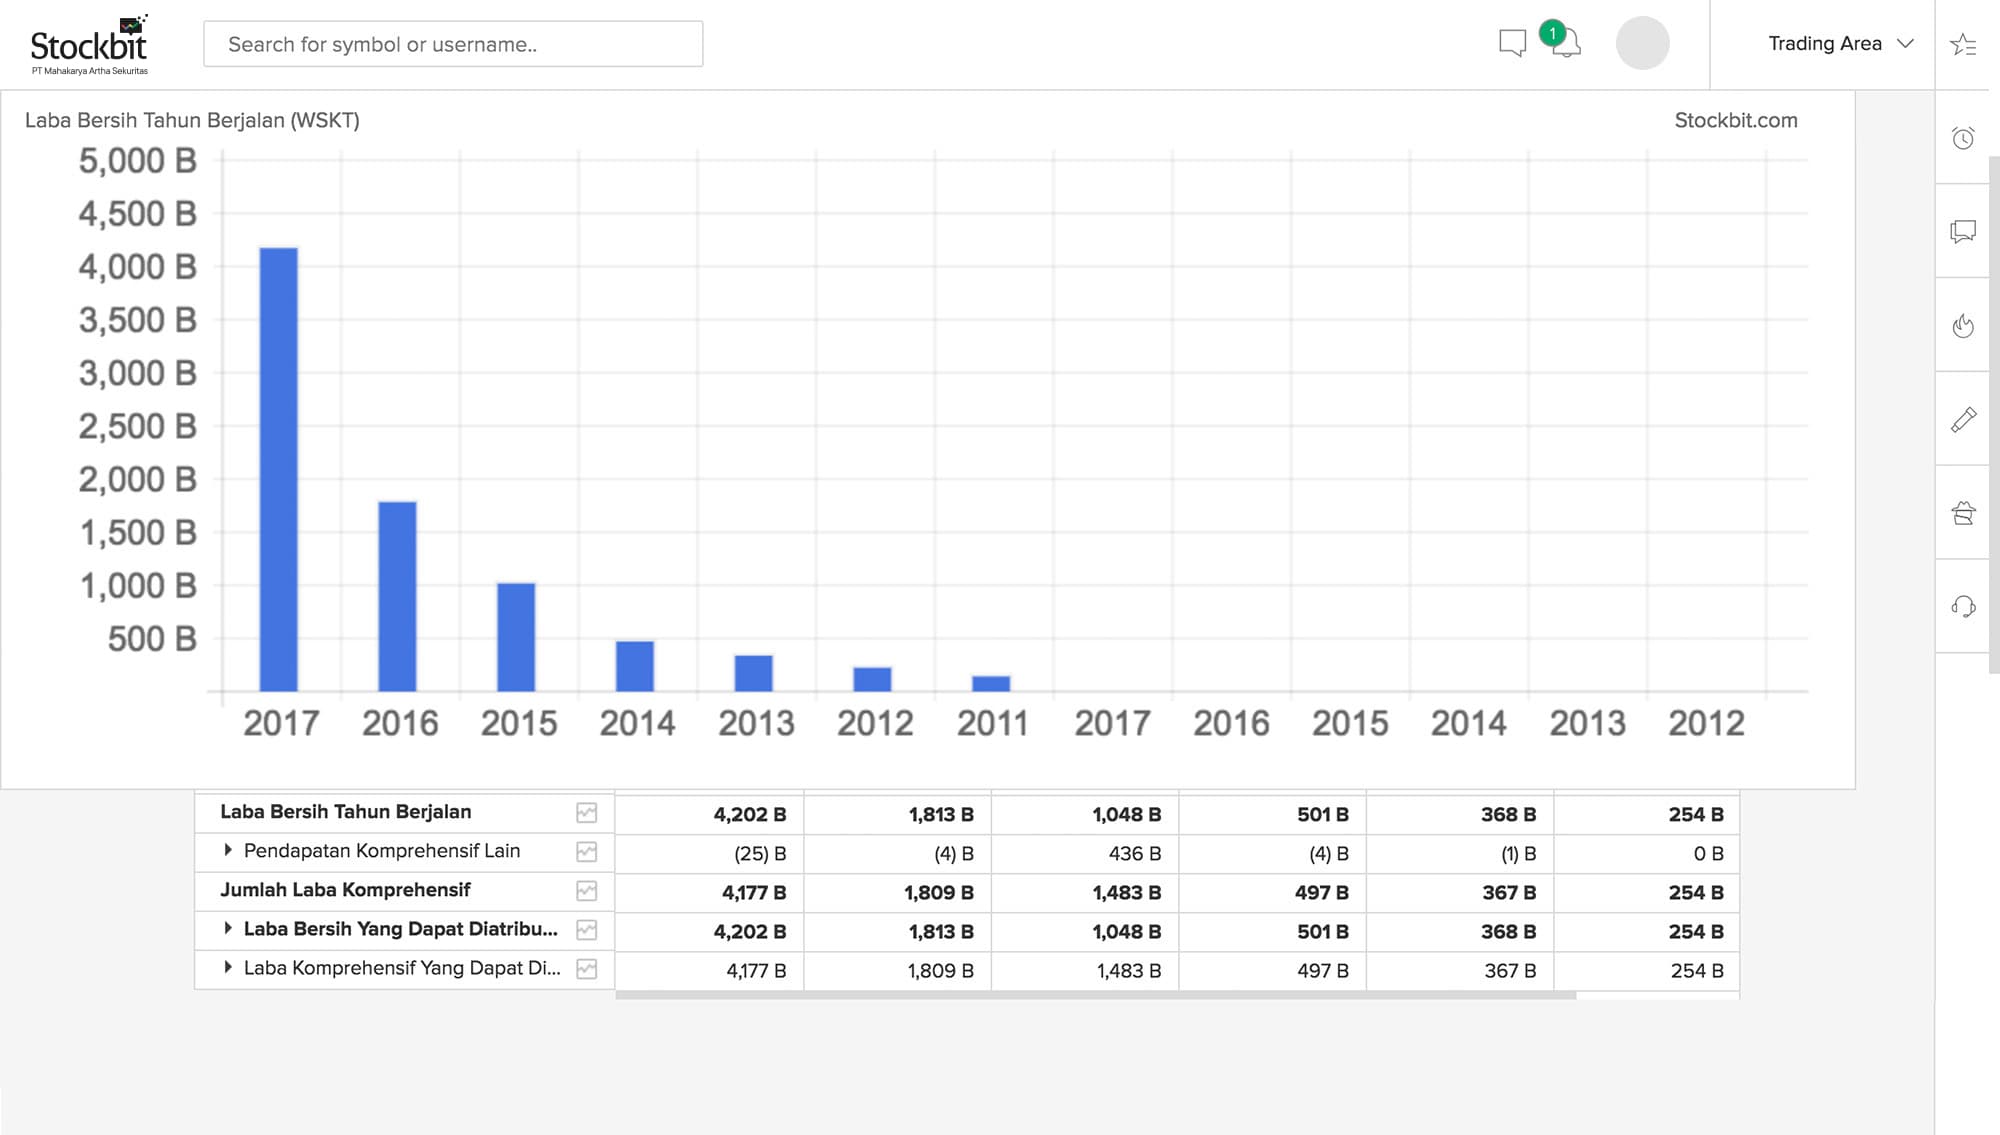
Task: Click the watchlist star icon
Action: coord(1967,44)
